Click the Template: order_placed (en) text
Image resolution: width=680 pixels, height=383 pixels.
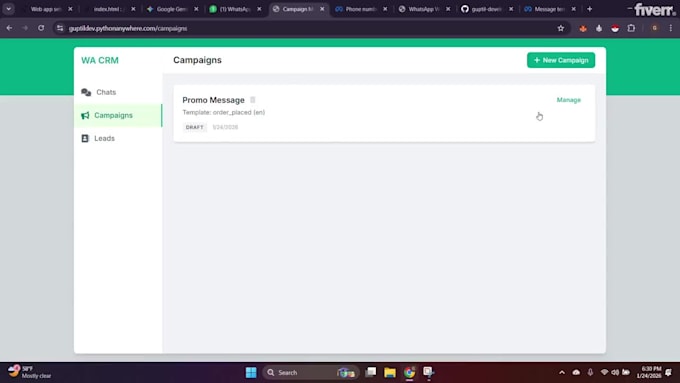[x=223, y=112]
